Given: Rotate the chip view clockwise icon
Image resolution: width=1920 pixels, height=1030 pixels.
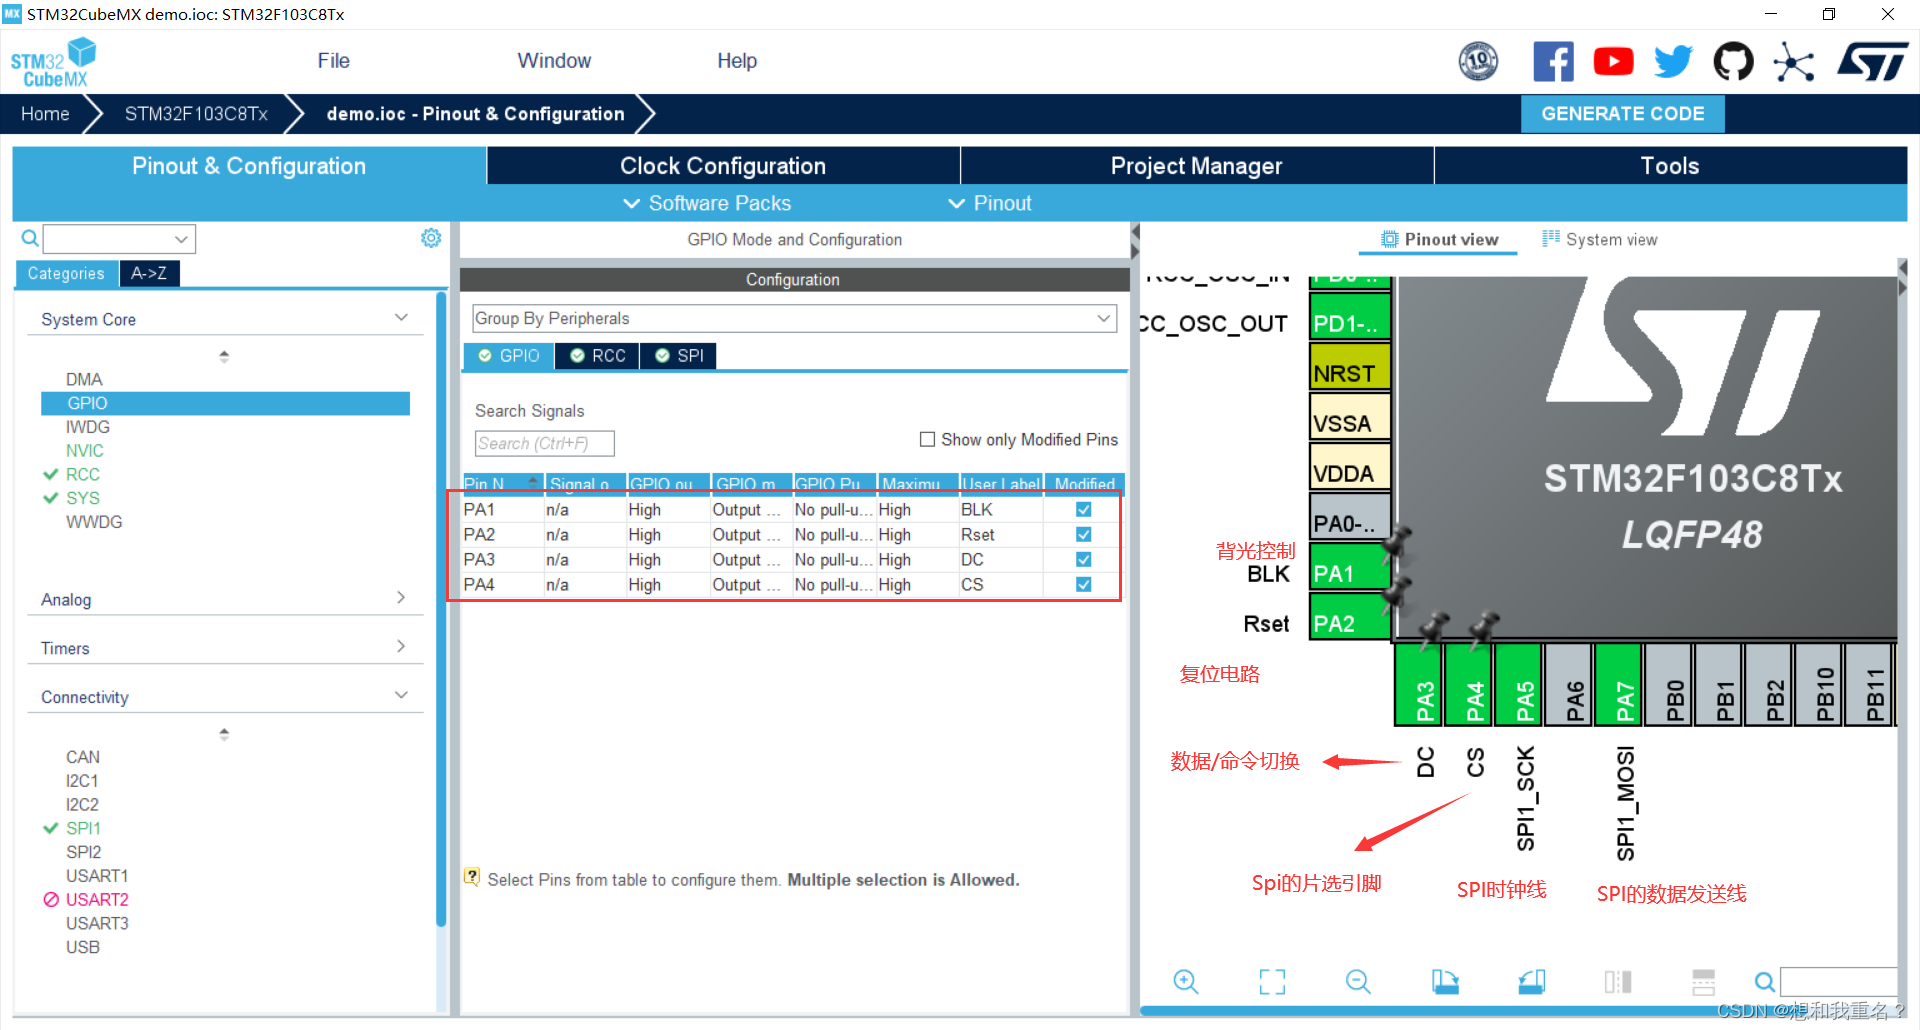Looking at the screenshot, I should pos(1445,982).
